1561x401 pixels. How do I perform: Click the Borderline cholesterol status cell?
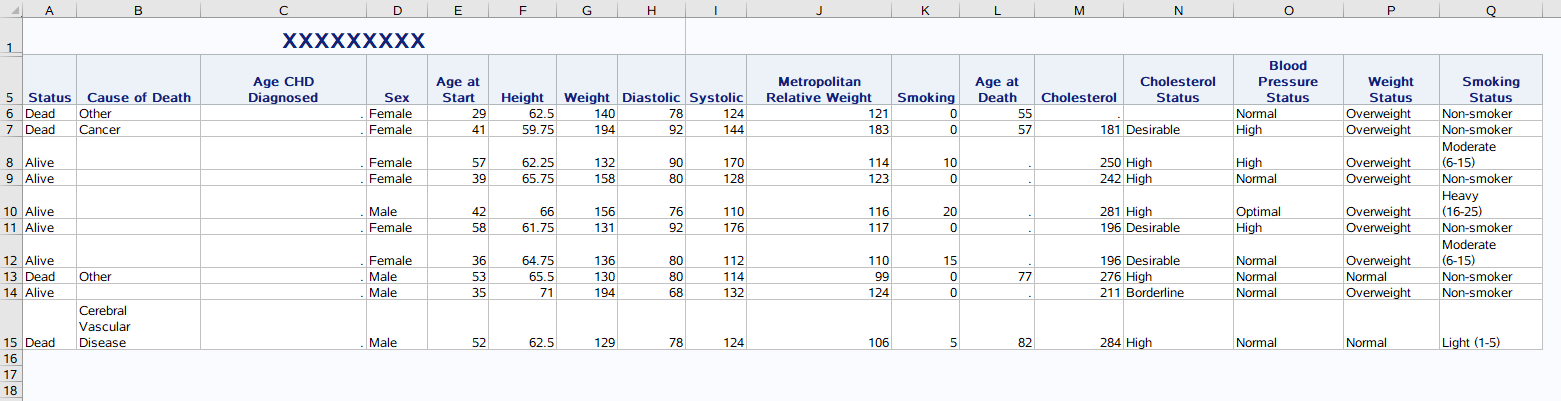[x=1177, y=293]
